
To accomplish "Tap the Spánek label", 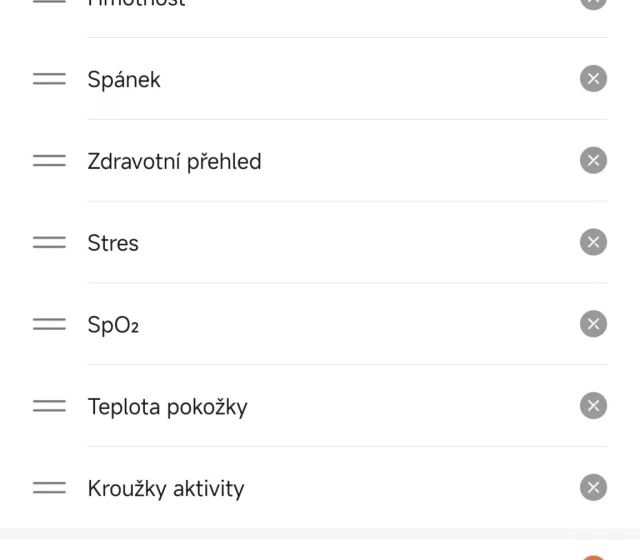I will coord(124,80).
